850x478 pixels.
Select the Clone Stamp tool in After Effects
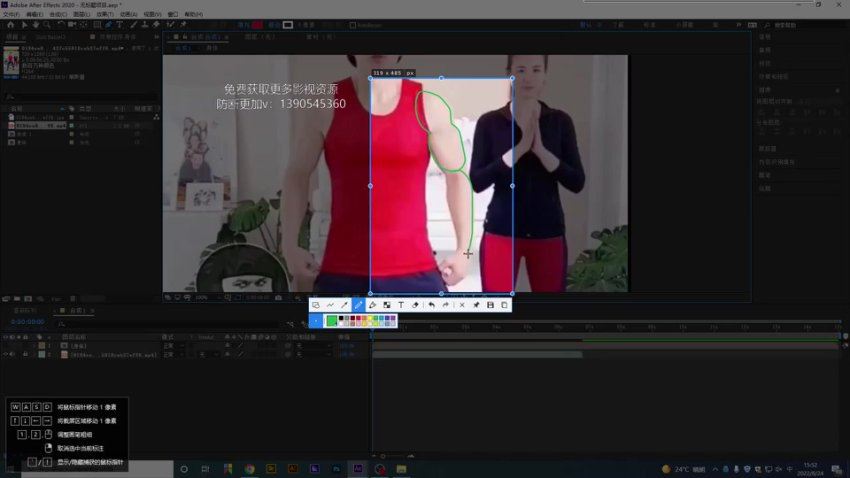click(x=145, y=25)
